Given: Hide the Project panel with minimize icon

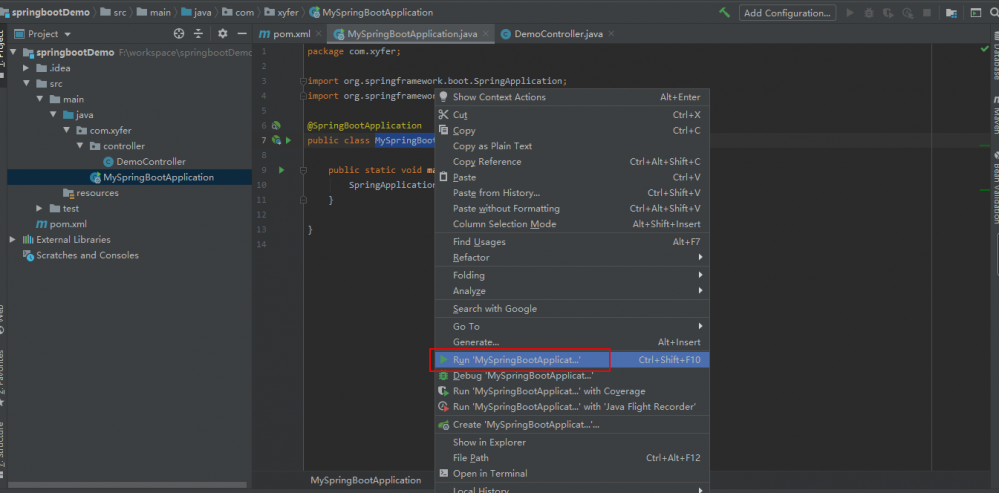Looking at the screenshot, I should pyautogui.click(x=239, y=33).
